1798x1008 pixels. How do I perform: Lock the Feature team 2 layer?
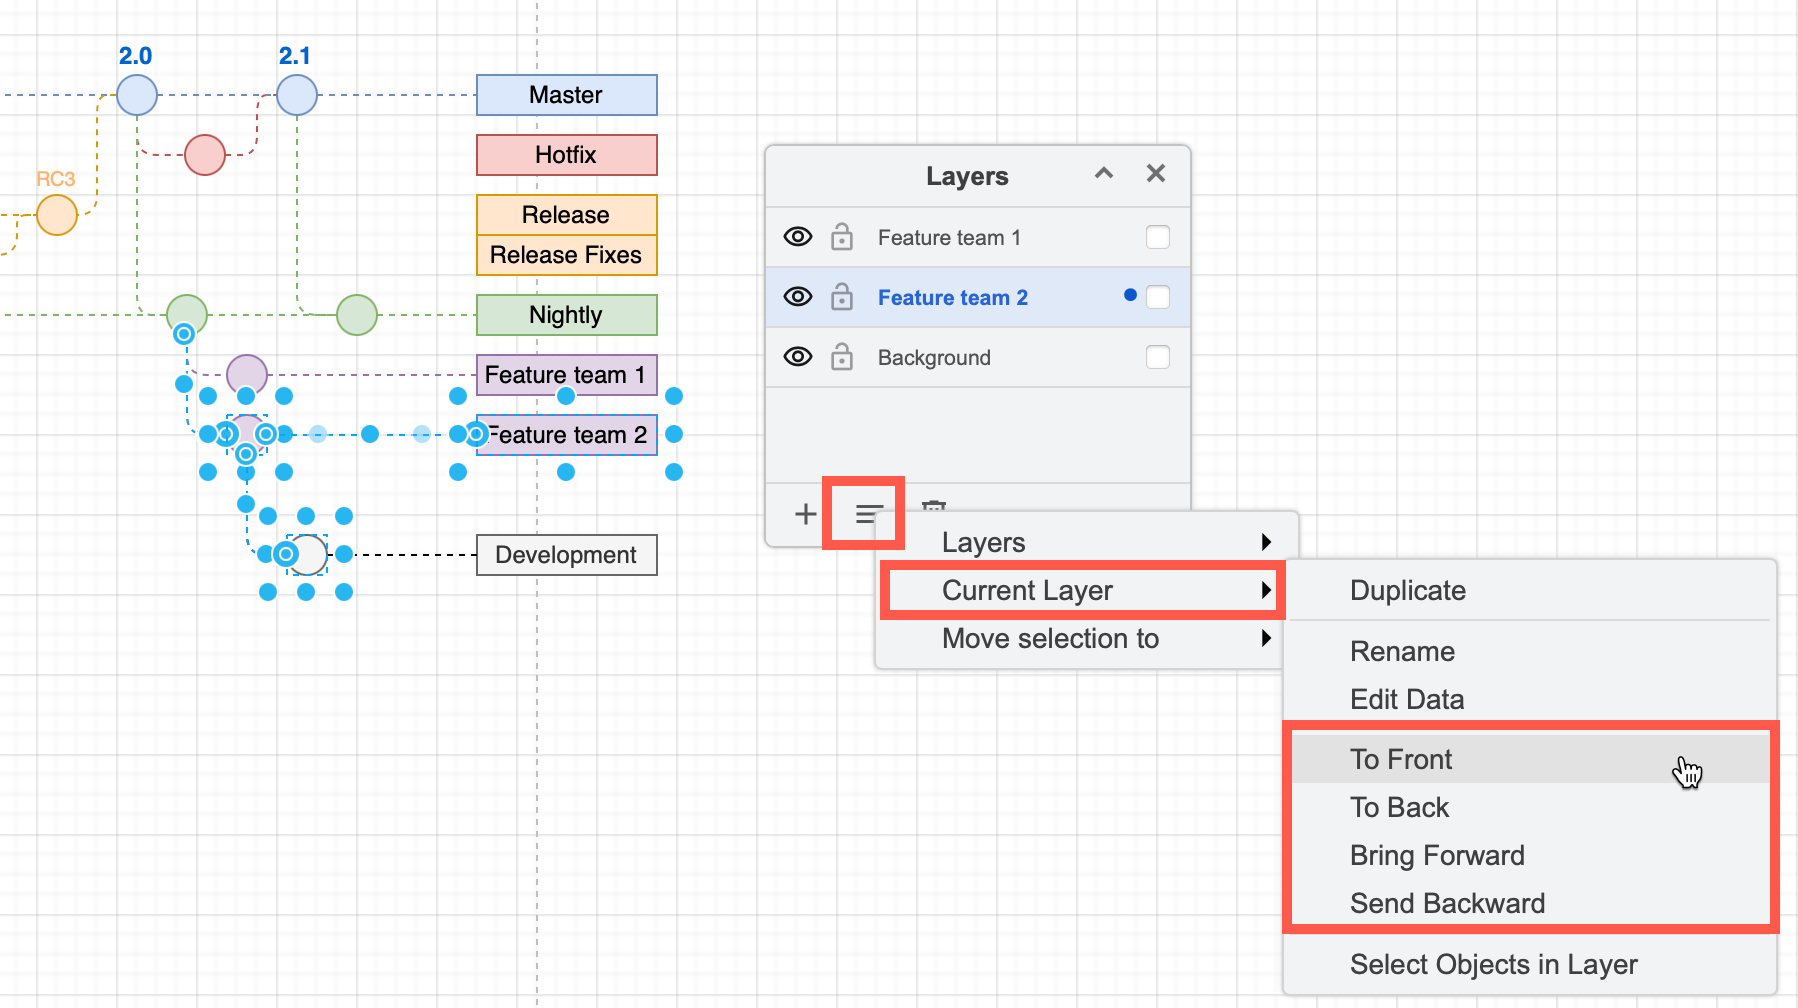tap(841, 297)
